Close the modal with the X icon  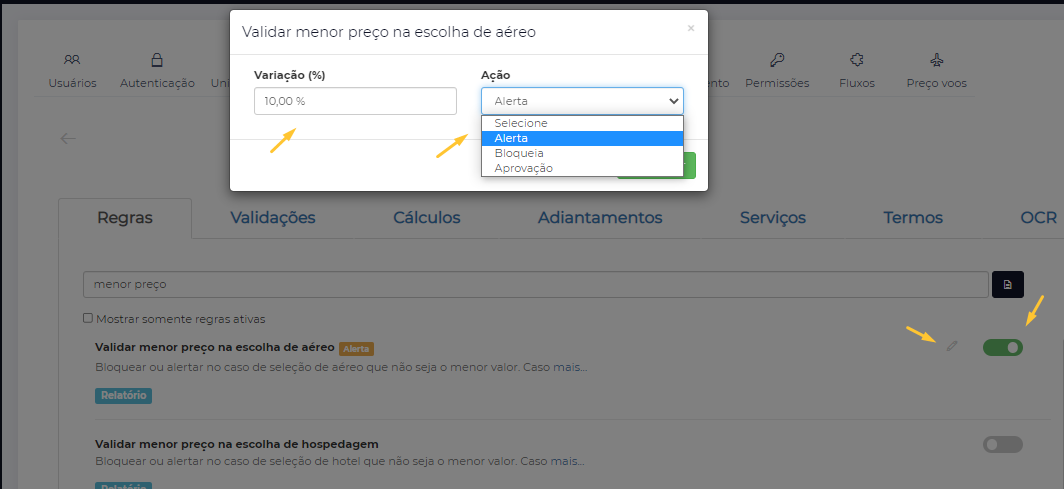(x=690, y=29)
